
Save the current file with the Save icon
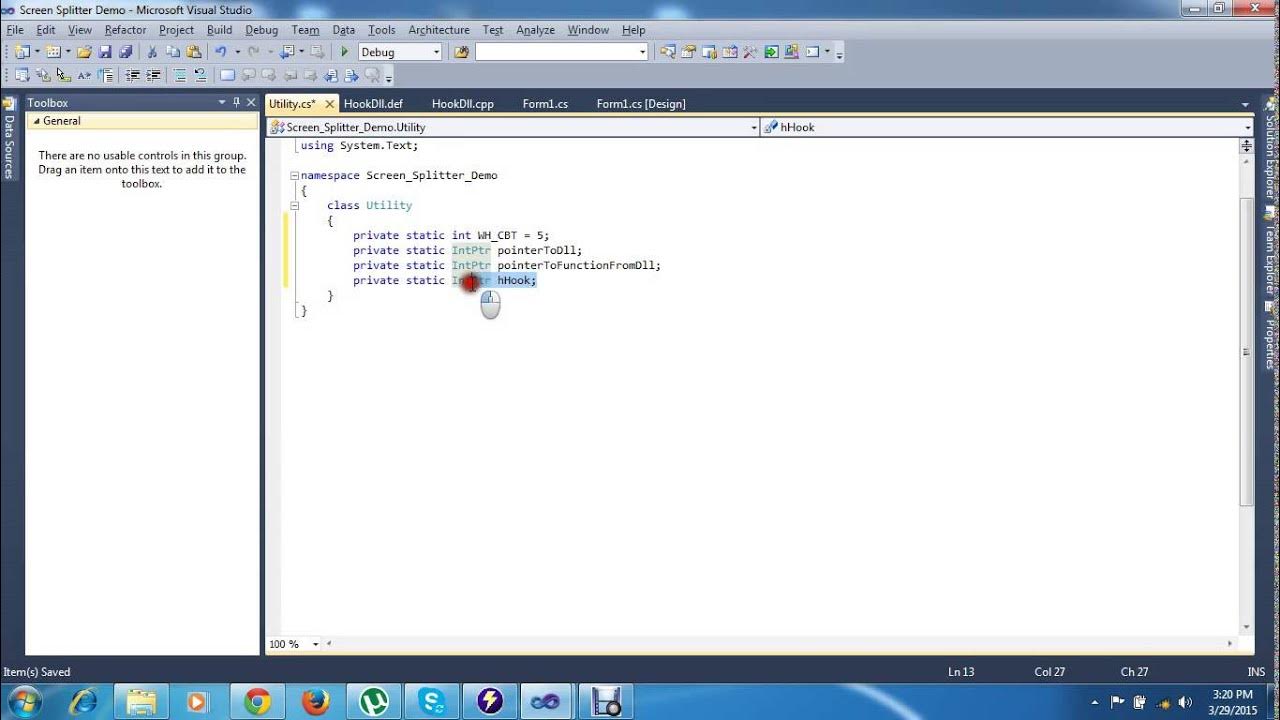tap(105, 52)
